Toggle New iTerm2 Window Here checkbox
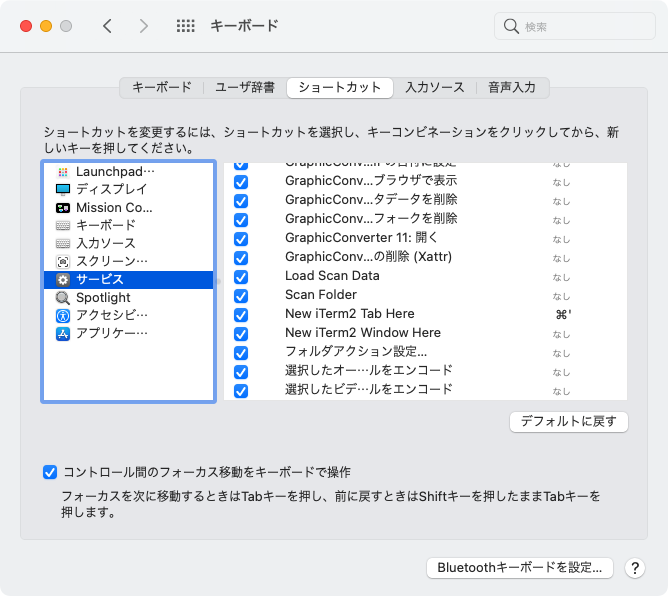This screenshot has width=668, height=596. pyautogui.click(x=241, y=334)
